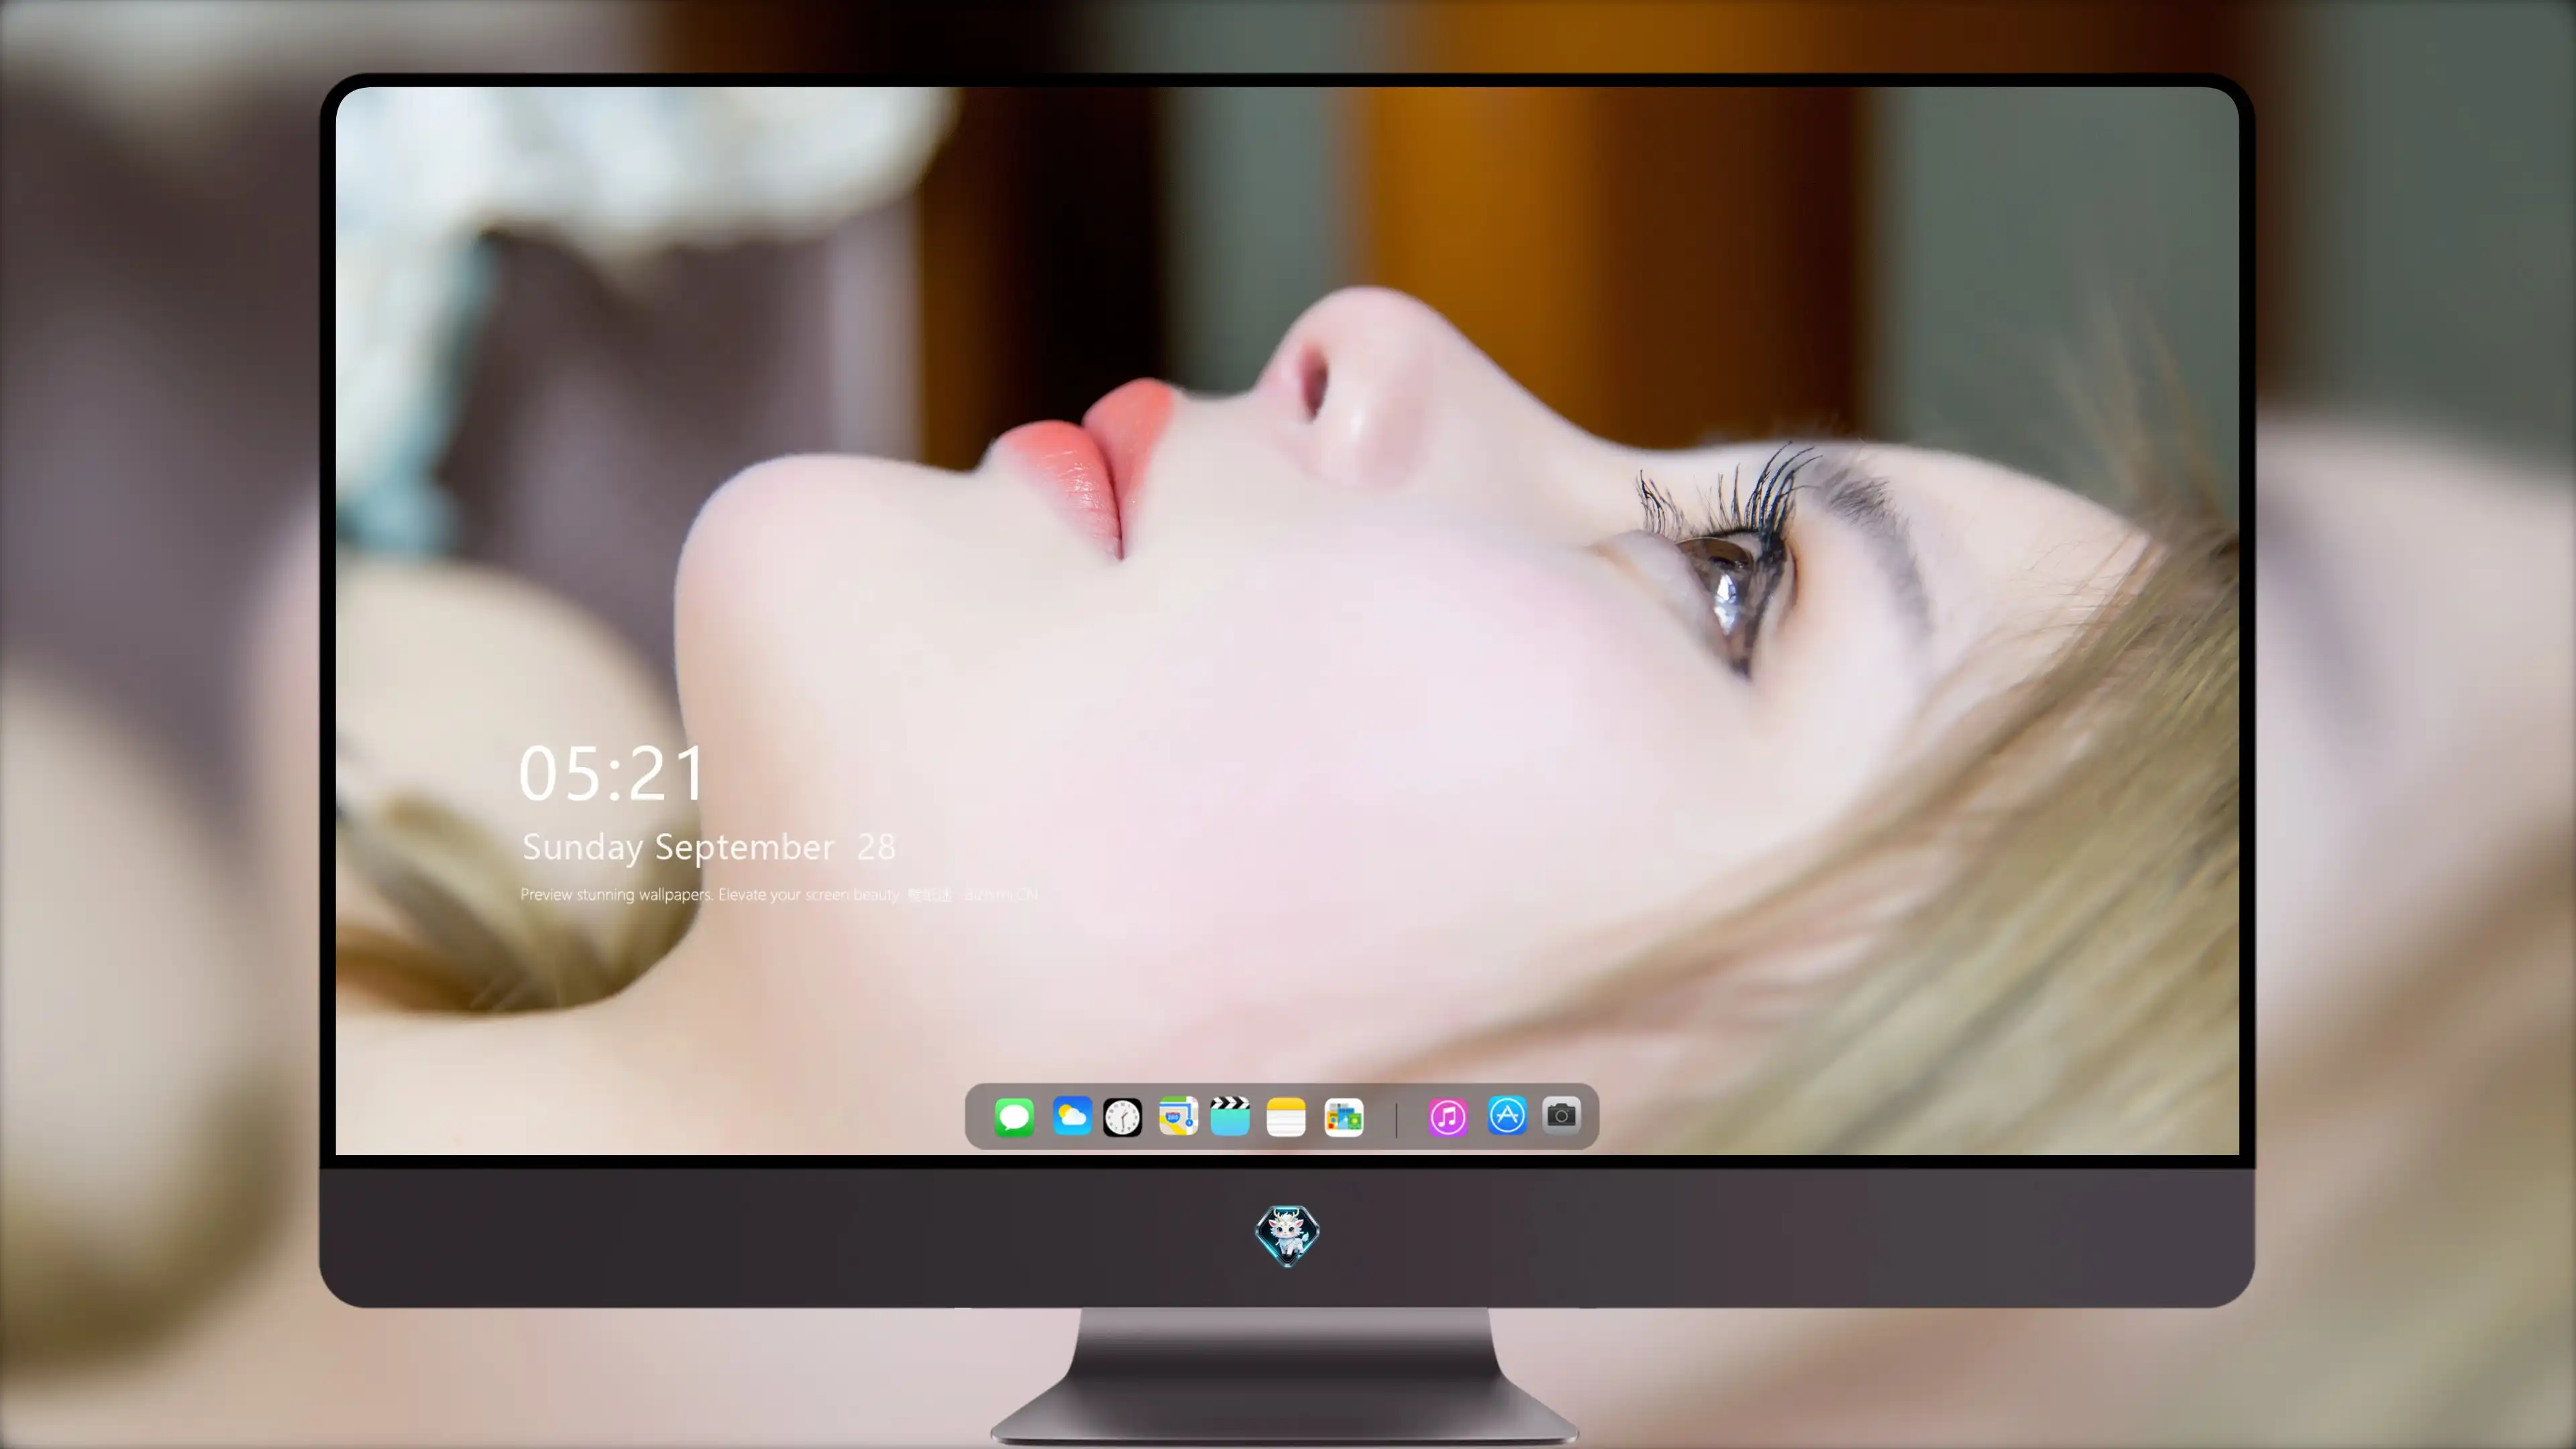The width and height of the screenshot is (2576, 1449).
Task: Launch the Weather app from the dock
Action: [x=1071, y=1116]
